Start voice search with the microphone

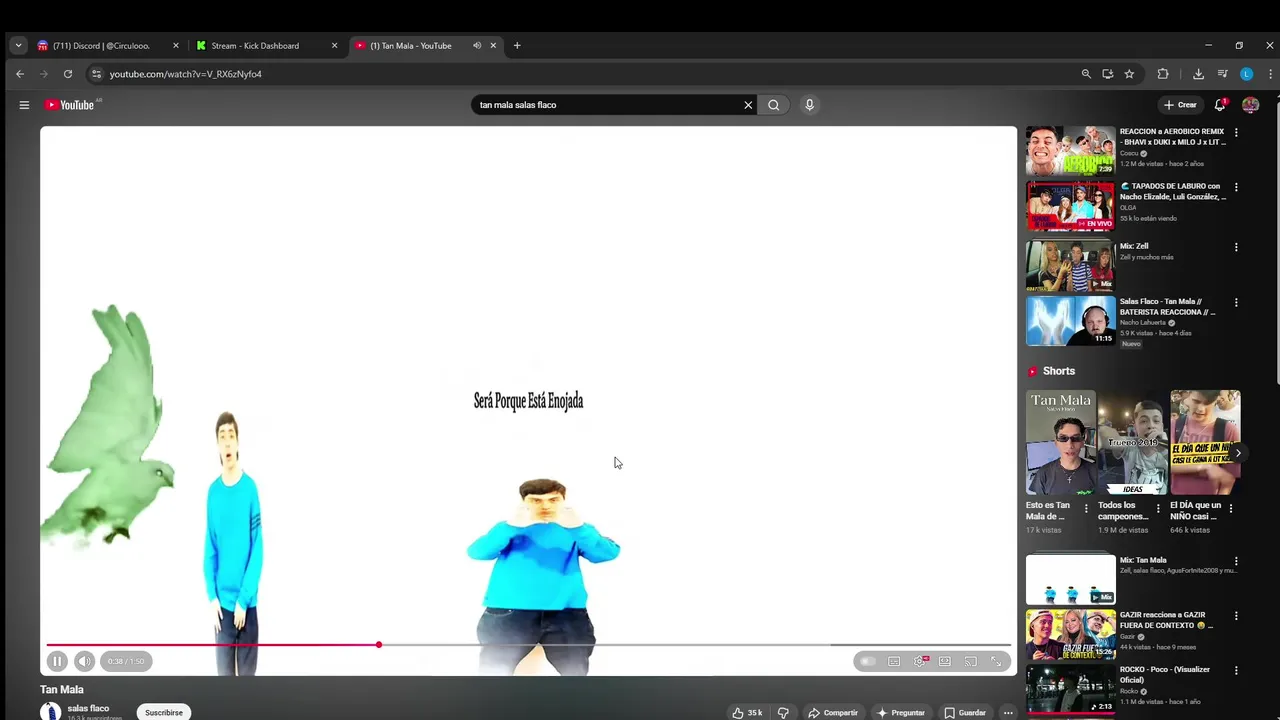tap(810, 105)
